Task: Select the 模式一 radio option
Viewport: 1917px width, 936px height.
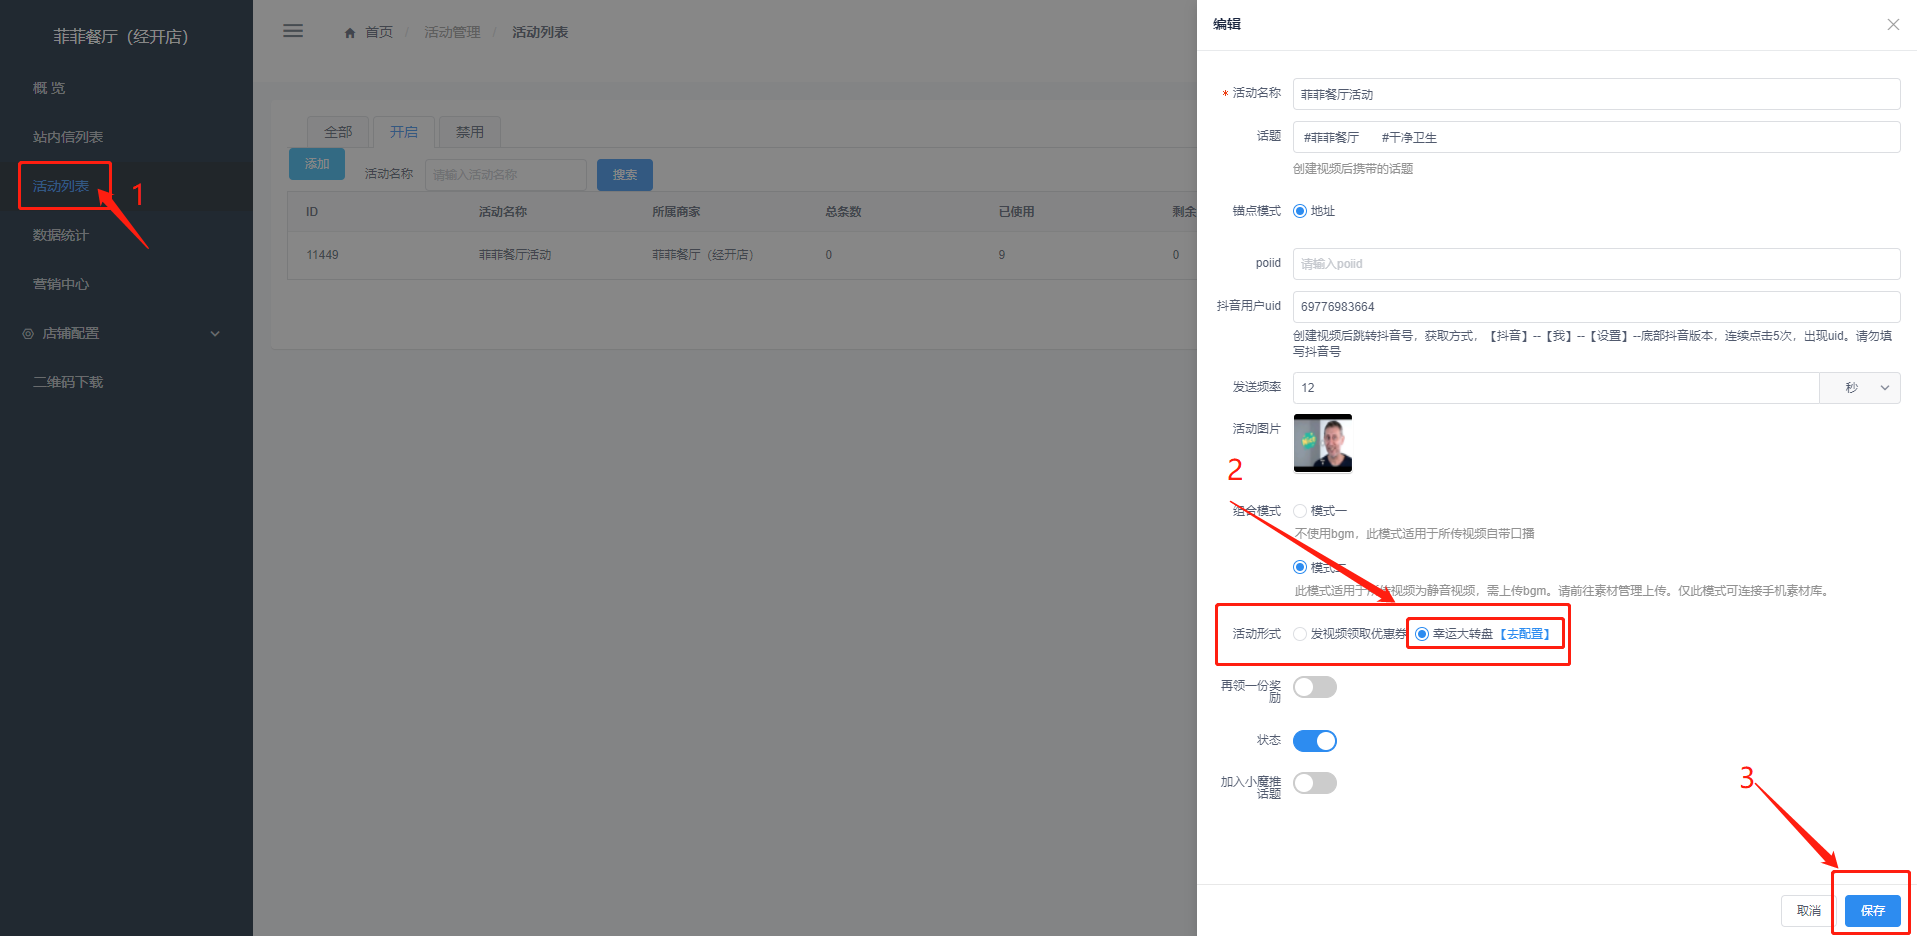Action: point(1300,511)
